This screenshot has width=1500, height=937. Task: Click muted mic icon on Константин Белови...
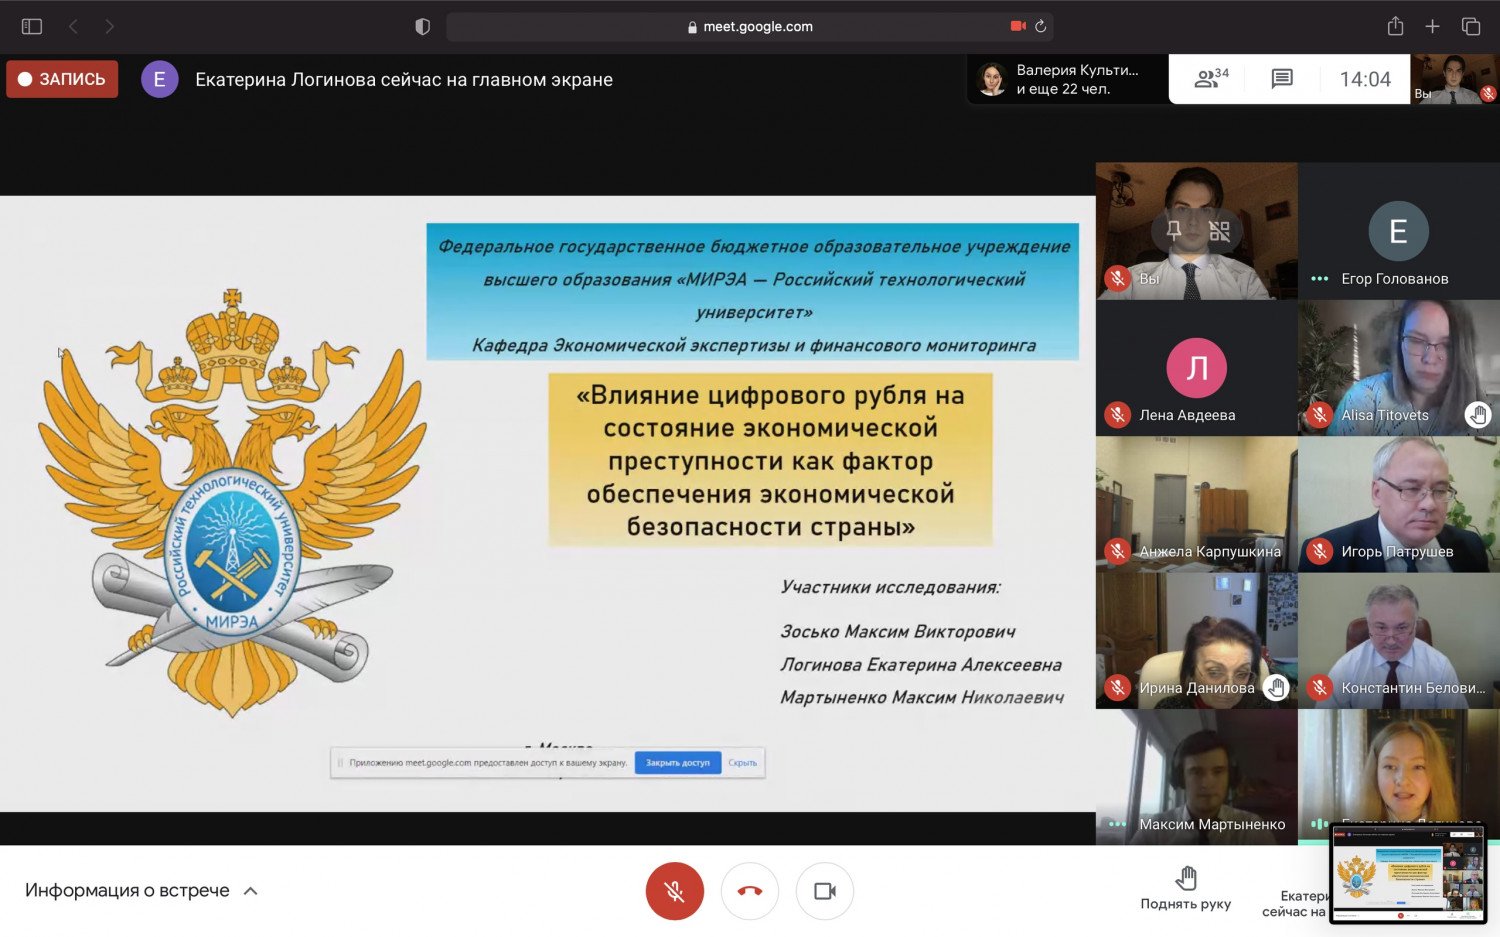click(x=1320, y=687)
